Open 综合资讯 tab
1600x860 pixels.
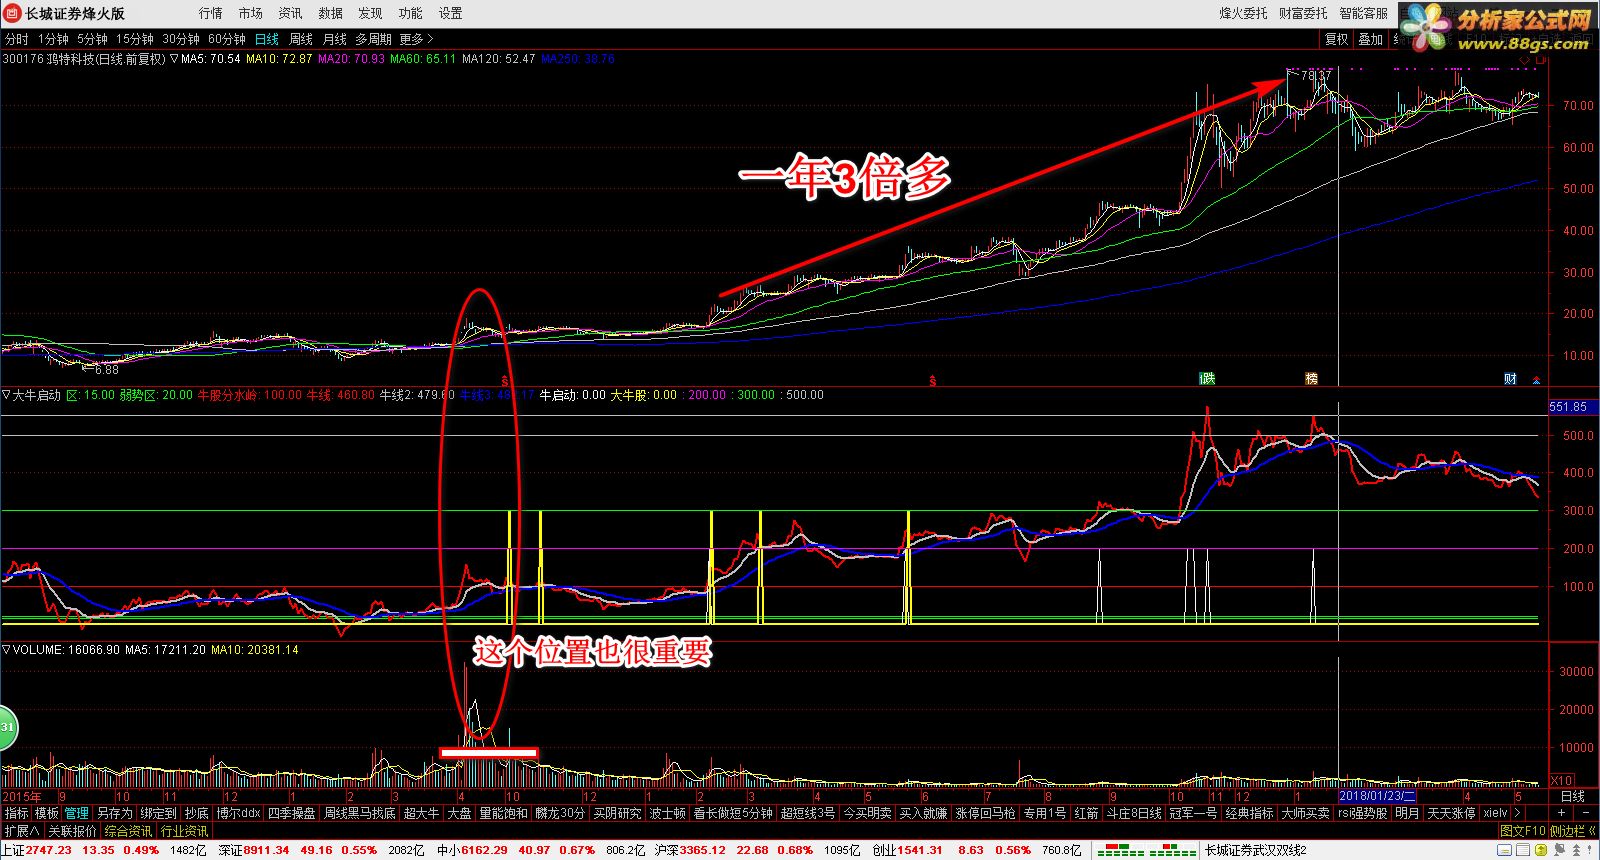128,831
